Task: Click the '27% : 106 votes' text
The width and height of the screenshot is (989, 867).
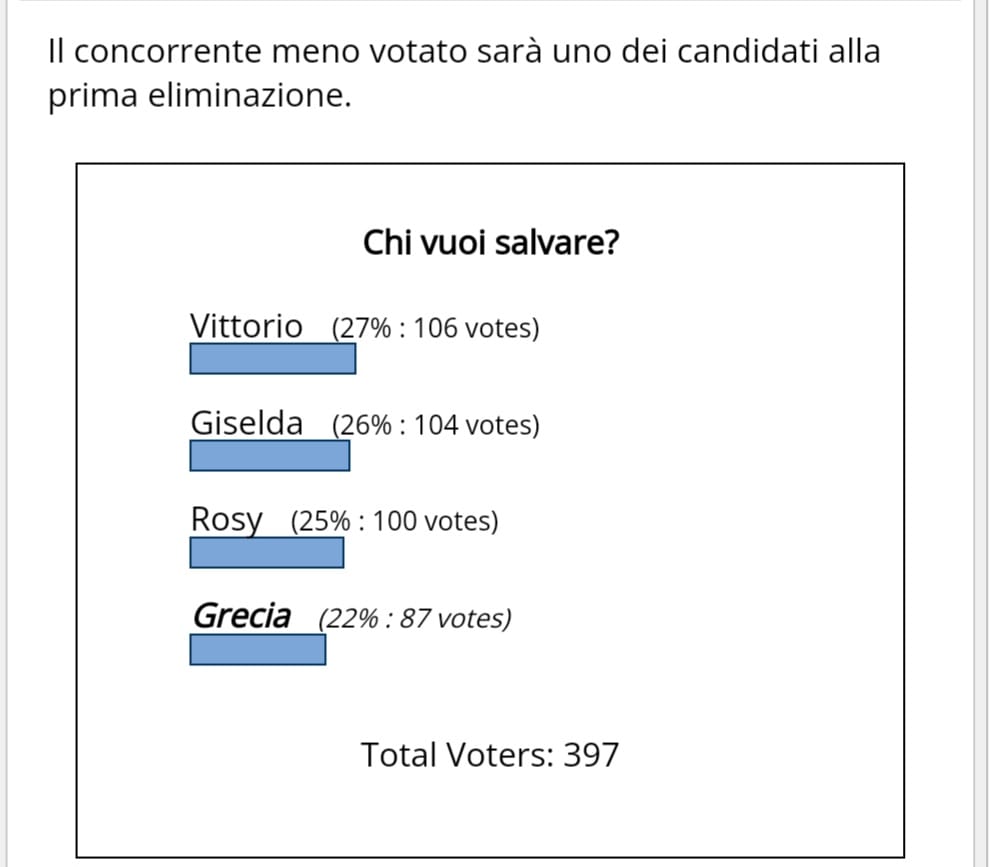Action: (x=436, y=328)
